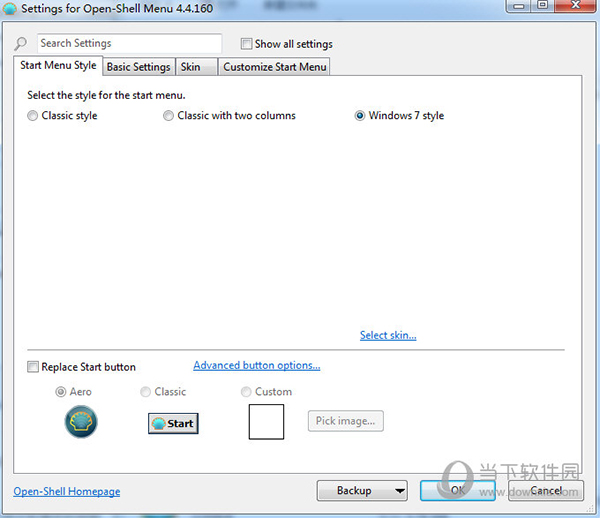This screenshot has width=600, height=518.
Task: Switch to Start Menu Style tab
Action: [x=58, y=65]
